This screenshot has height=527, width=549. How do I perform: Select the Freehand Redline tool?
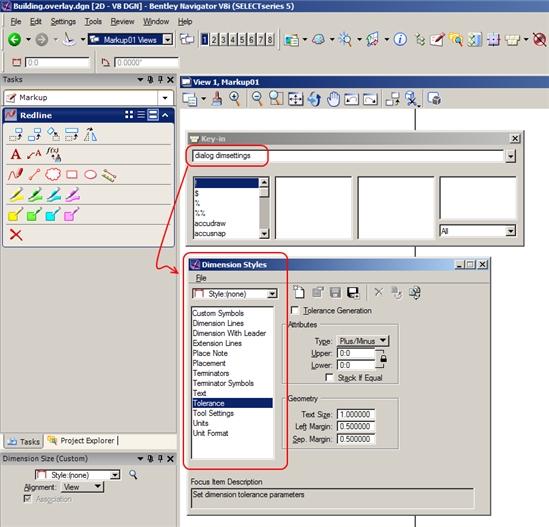[15, 174]
